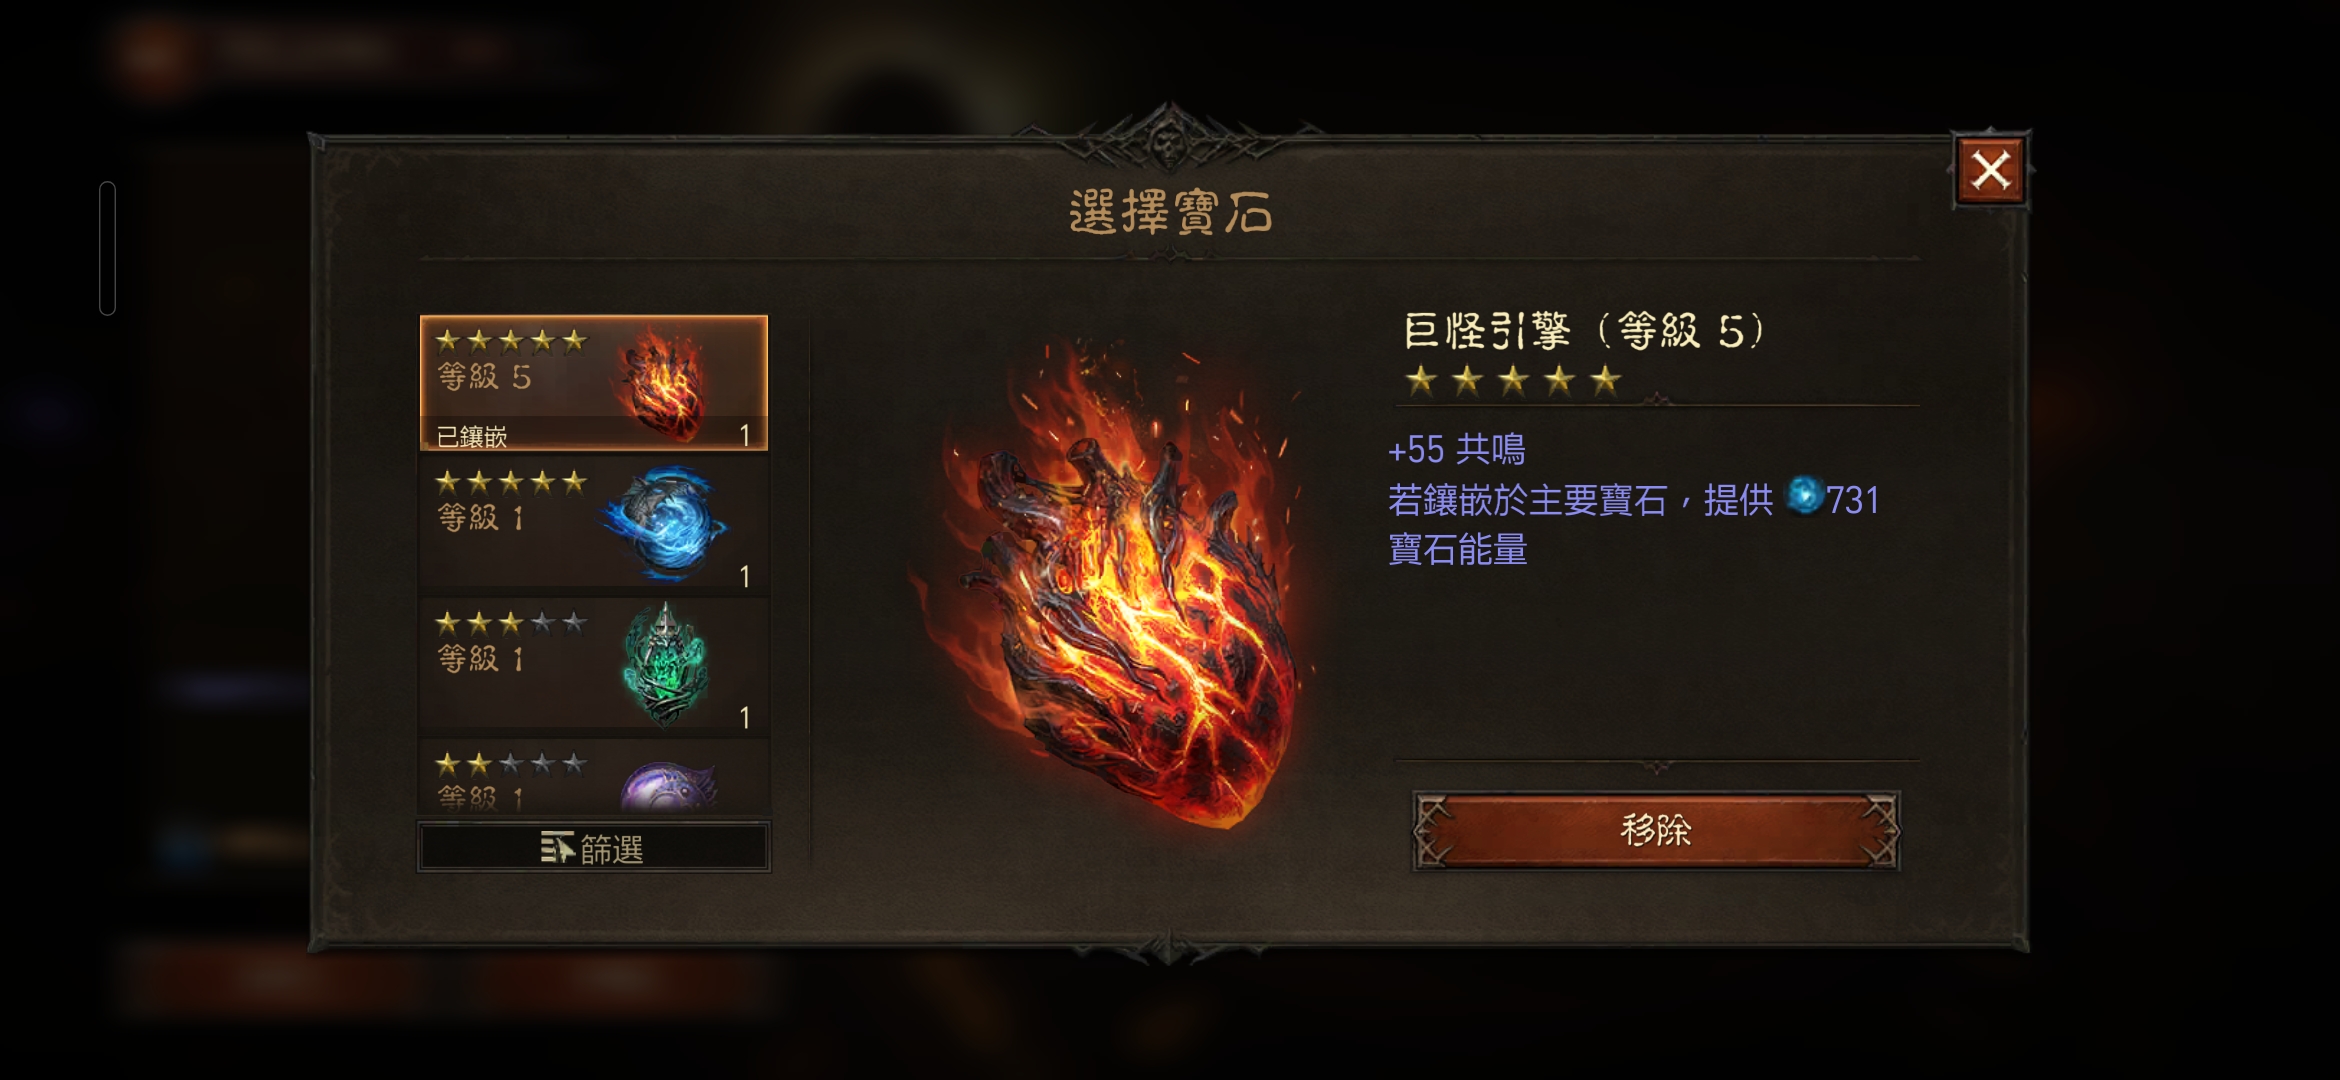Select the purple two-star gem
The height and width of the screenshot is (1080, 2340).
pos(593,777)
